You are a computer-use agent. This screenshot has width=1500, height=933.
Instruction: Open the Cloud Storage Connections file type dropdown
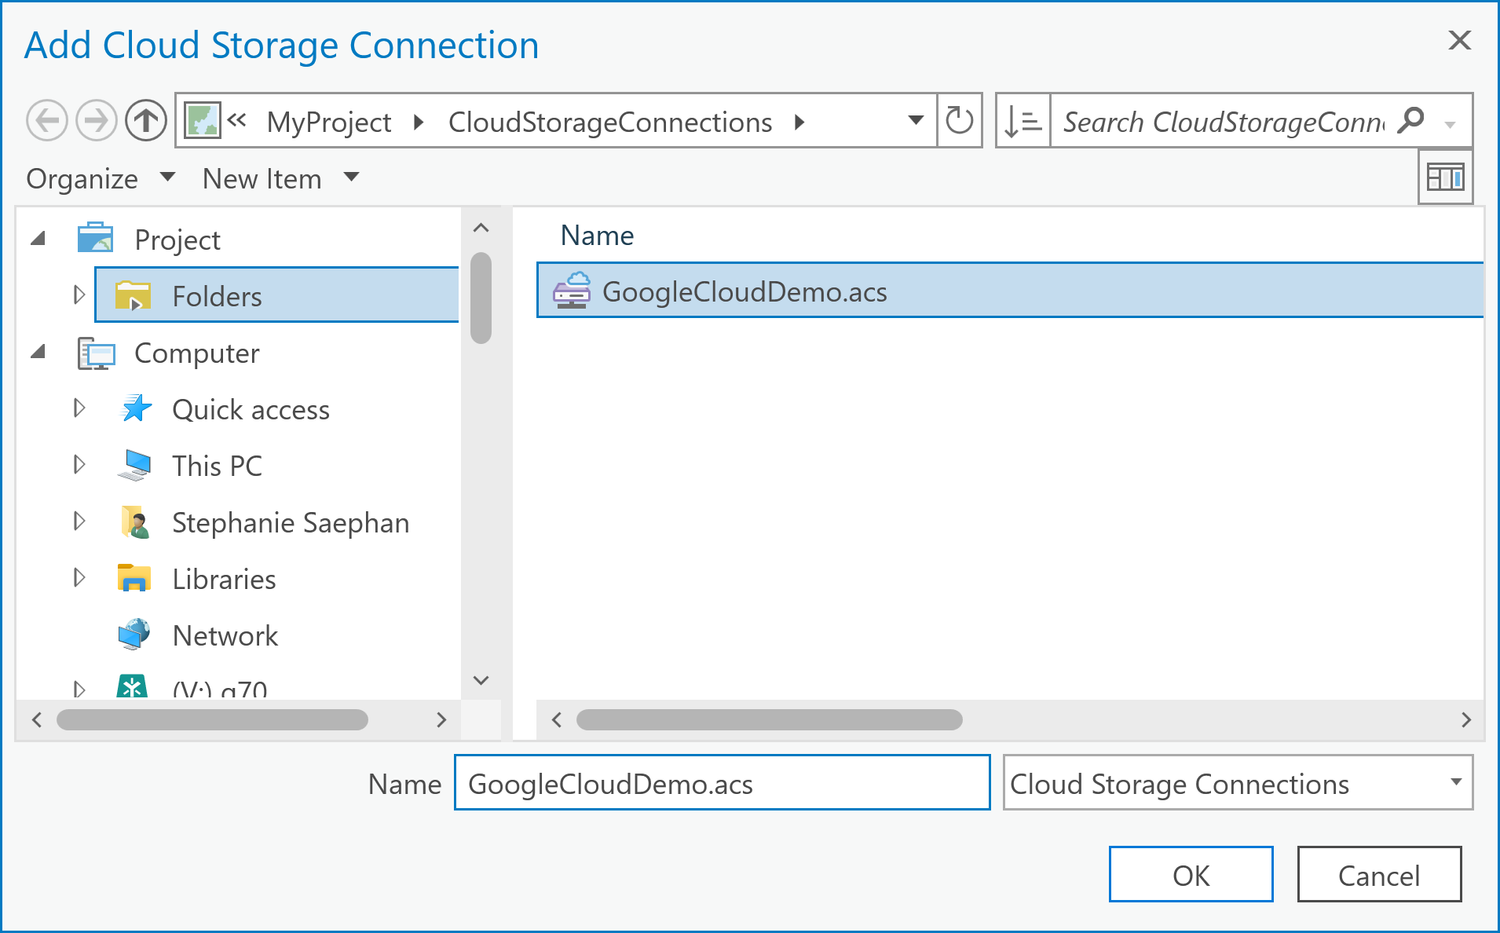(x=1458, y=783)
